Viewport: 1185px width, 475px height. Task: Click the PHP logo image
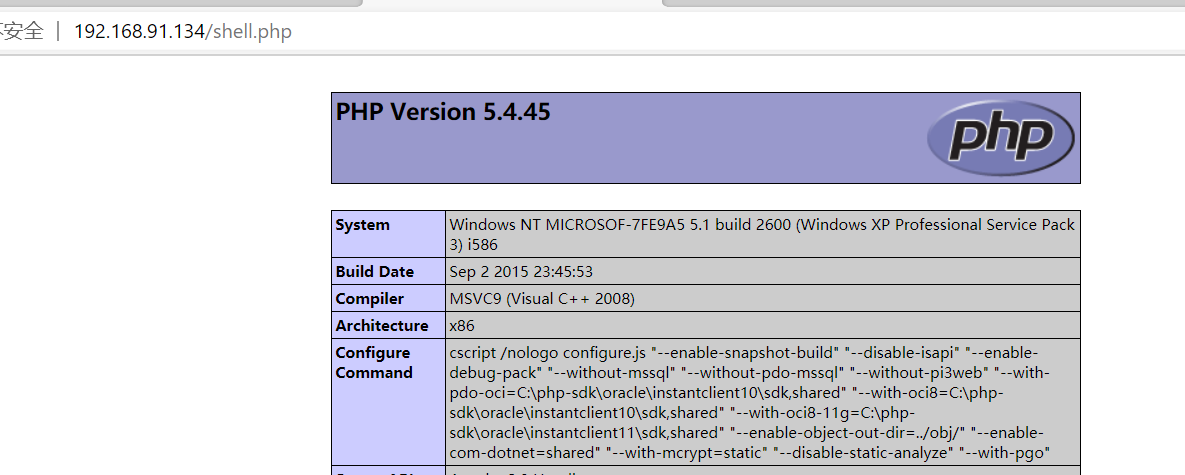coord(1001,138)
